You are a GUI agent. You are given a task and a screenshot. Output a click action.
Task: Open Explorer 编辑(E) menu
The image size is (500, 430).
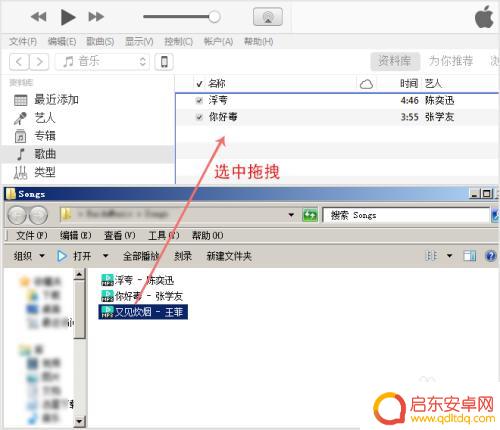[x=76, y=236]
